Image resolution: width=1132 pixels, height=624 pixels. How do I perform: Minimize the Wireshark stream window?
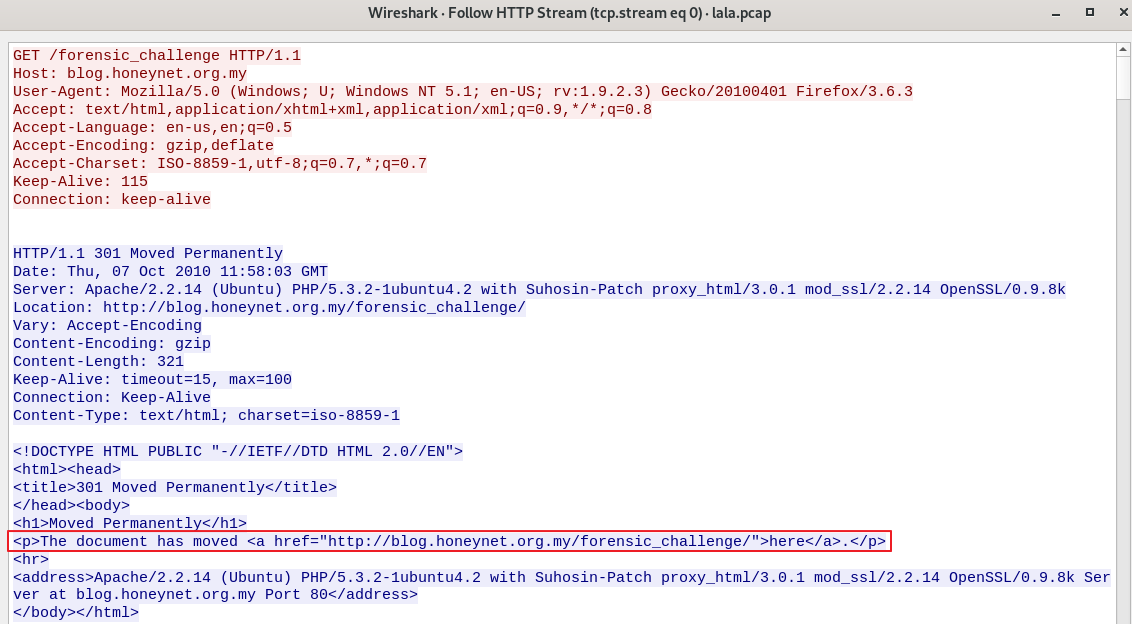click(x=1058, y=13)
